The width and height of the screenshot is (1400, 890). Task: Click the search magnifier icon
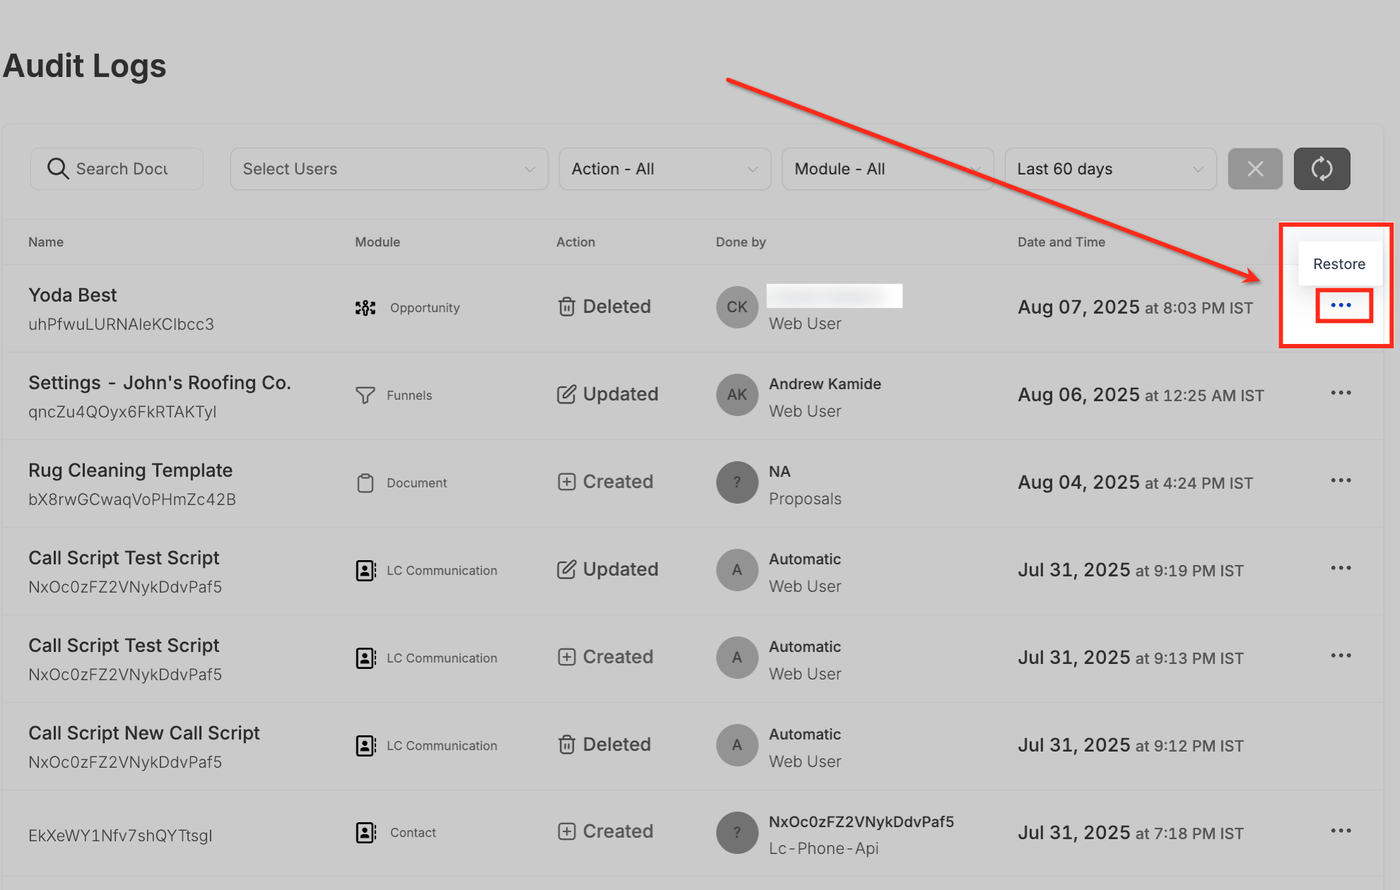(58, 169)
